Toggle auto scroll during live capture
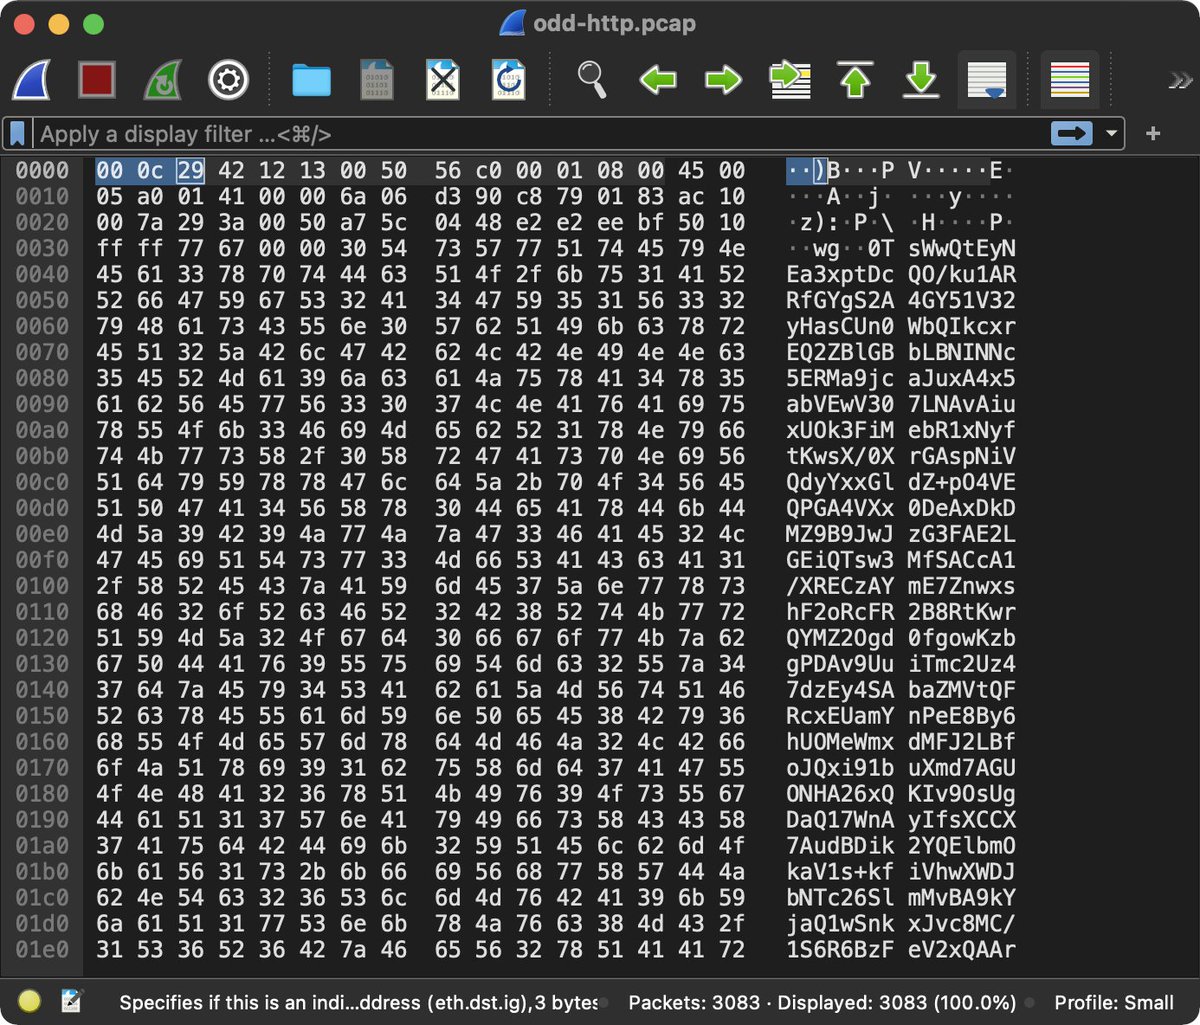Viewport: 1200px width, 1025px height. [x=987, y=79]
